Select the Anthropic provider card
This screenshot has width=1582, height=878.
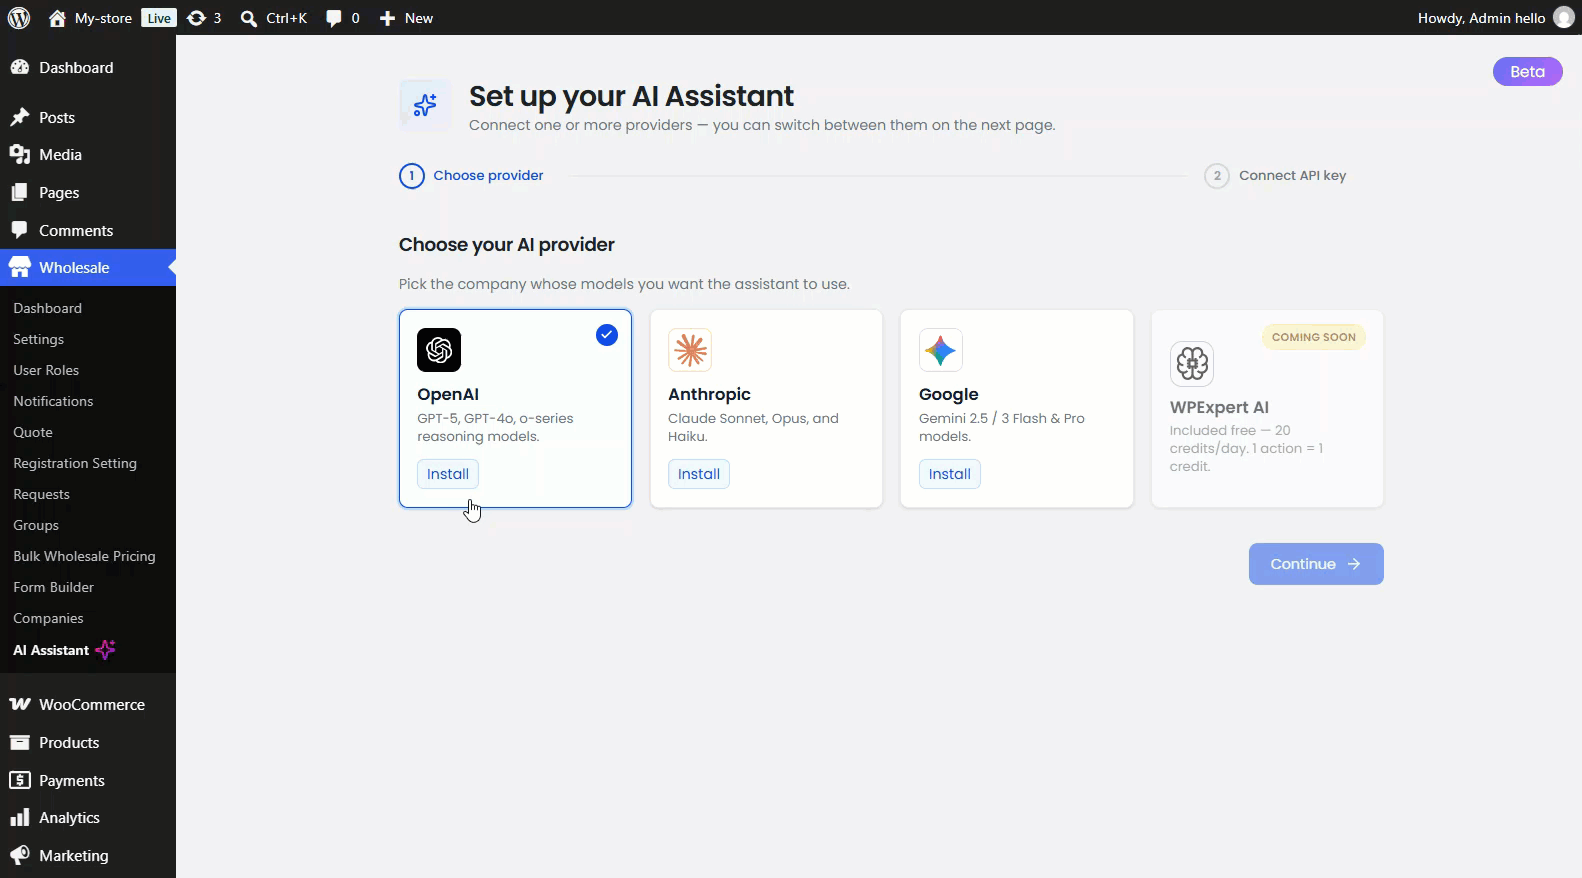coord(766,408)
